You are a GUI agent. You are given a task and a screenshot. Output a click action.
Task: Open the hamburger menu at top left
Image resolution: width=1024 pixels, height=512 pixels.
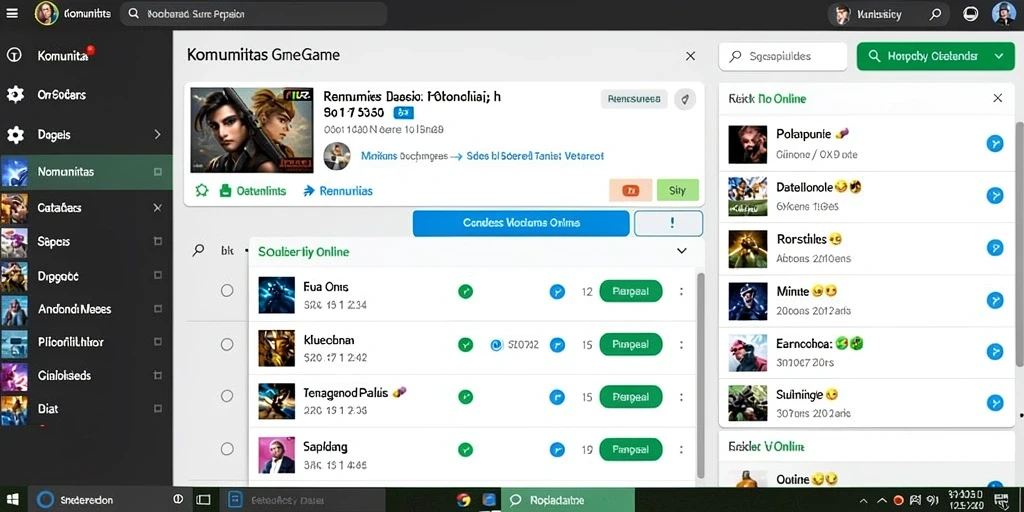[x=12, y=13]
